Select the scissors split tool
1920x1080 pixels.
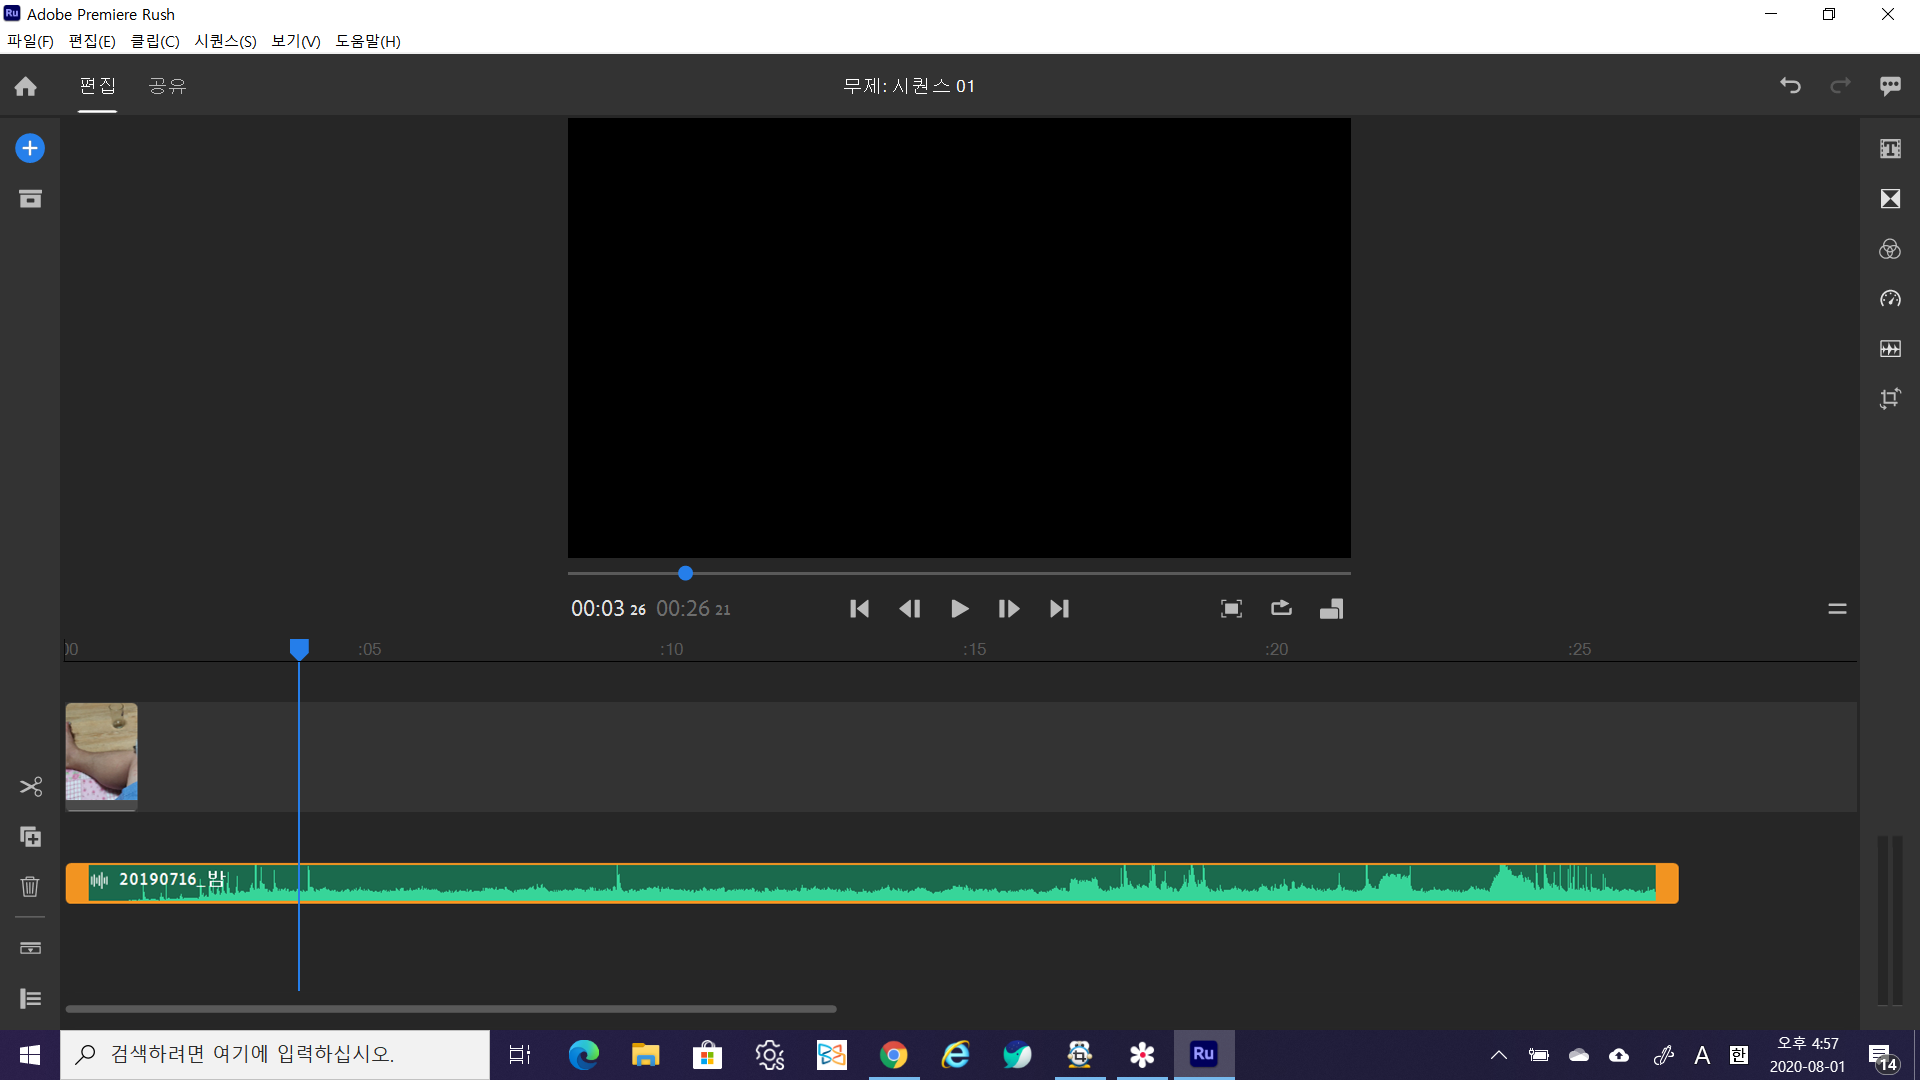pos(30,787)
